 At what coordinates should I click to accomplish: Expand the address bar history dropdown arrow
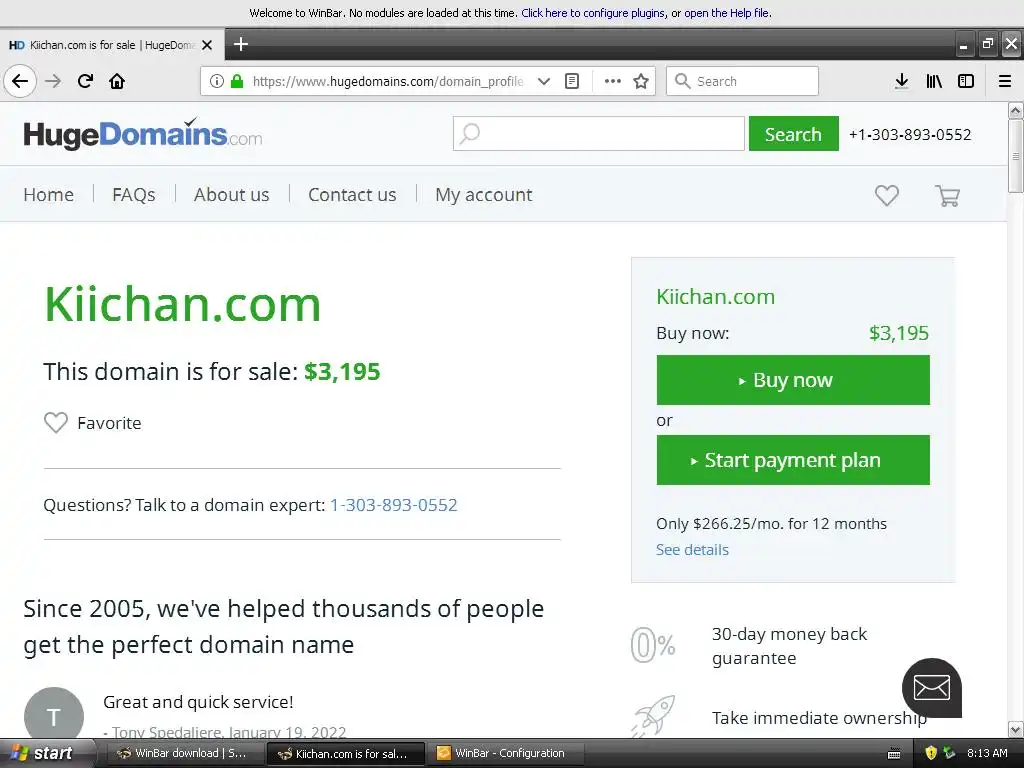[x=543, y=81]
